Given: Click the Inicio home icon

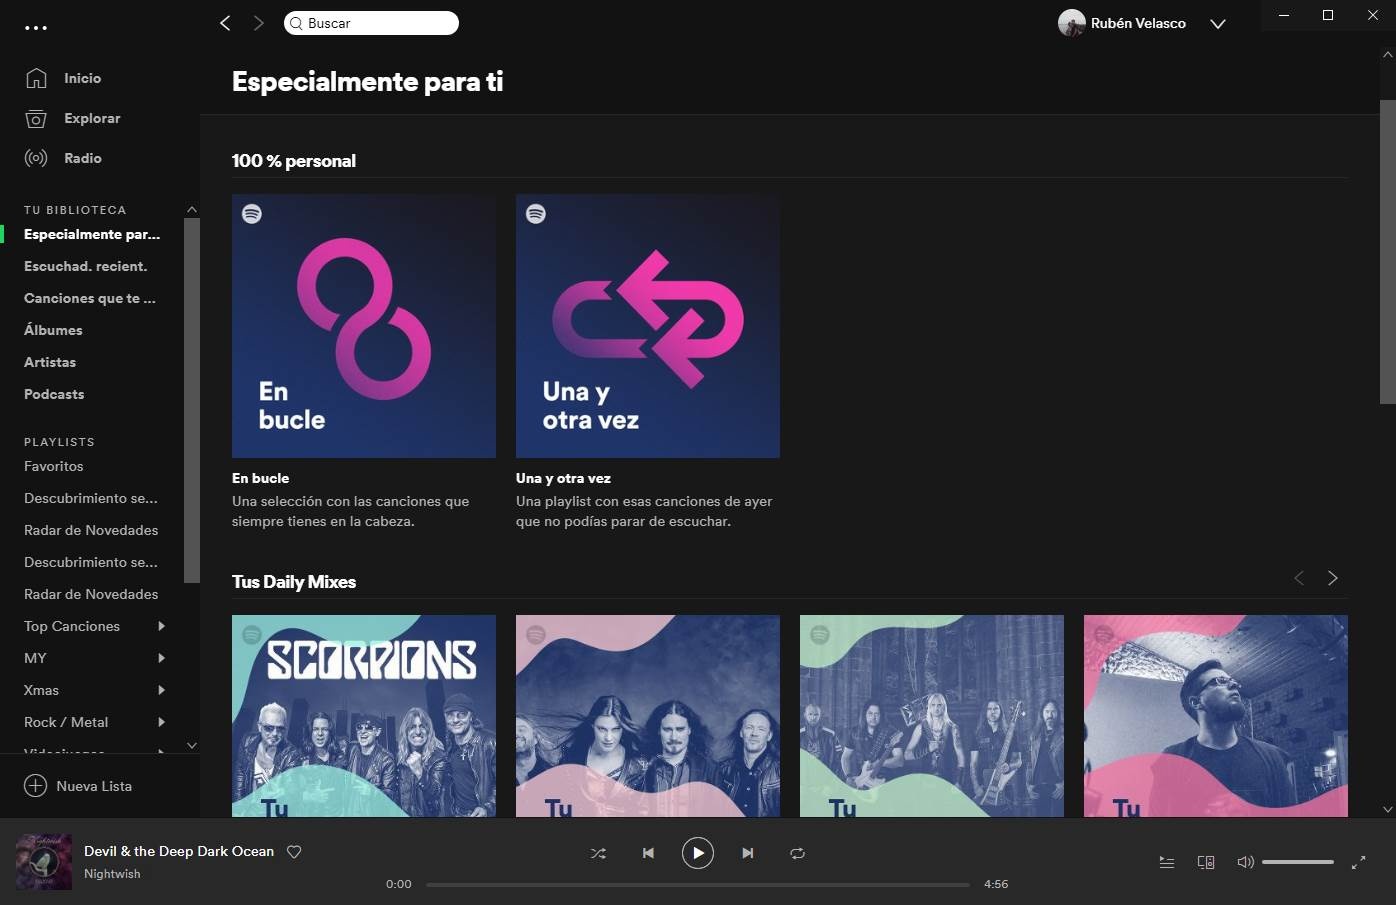Looking at the screenshot, I should click(x=36, y=78).
